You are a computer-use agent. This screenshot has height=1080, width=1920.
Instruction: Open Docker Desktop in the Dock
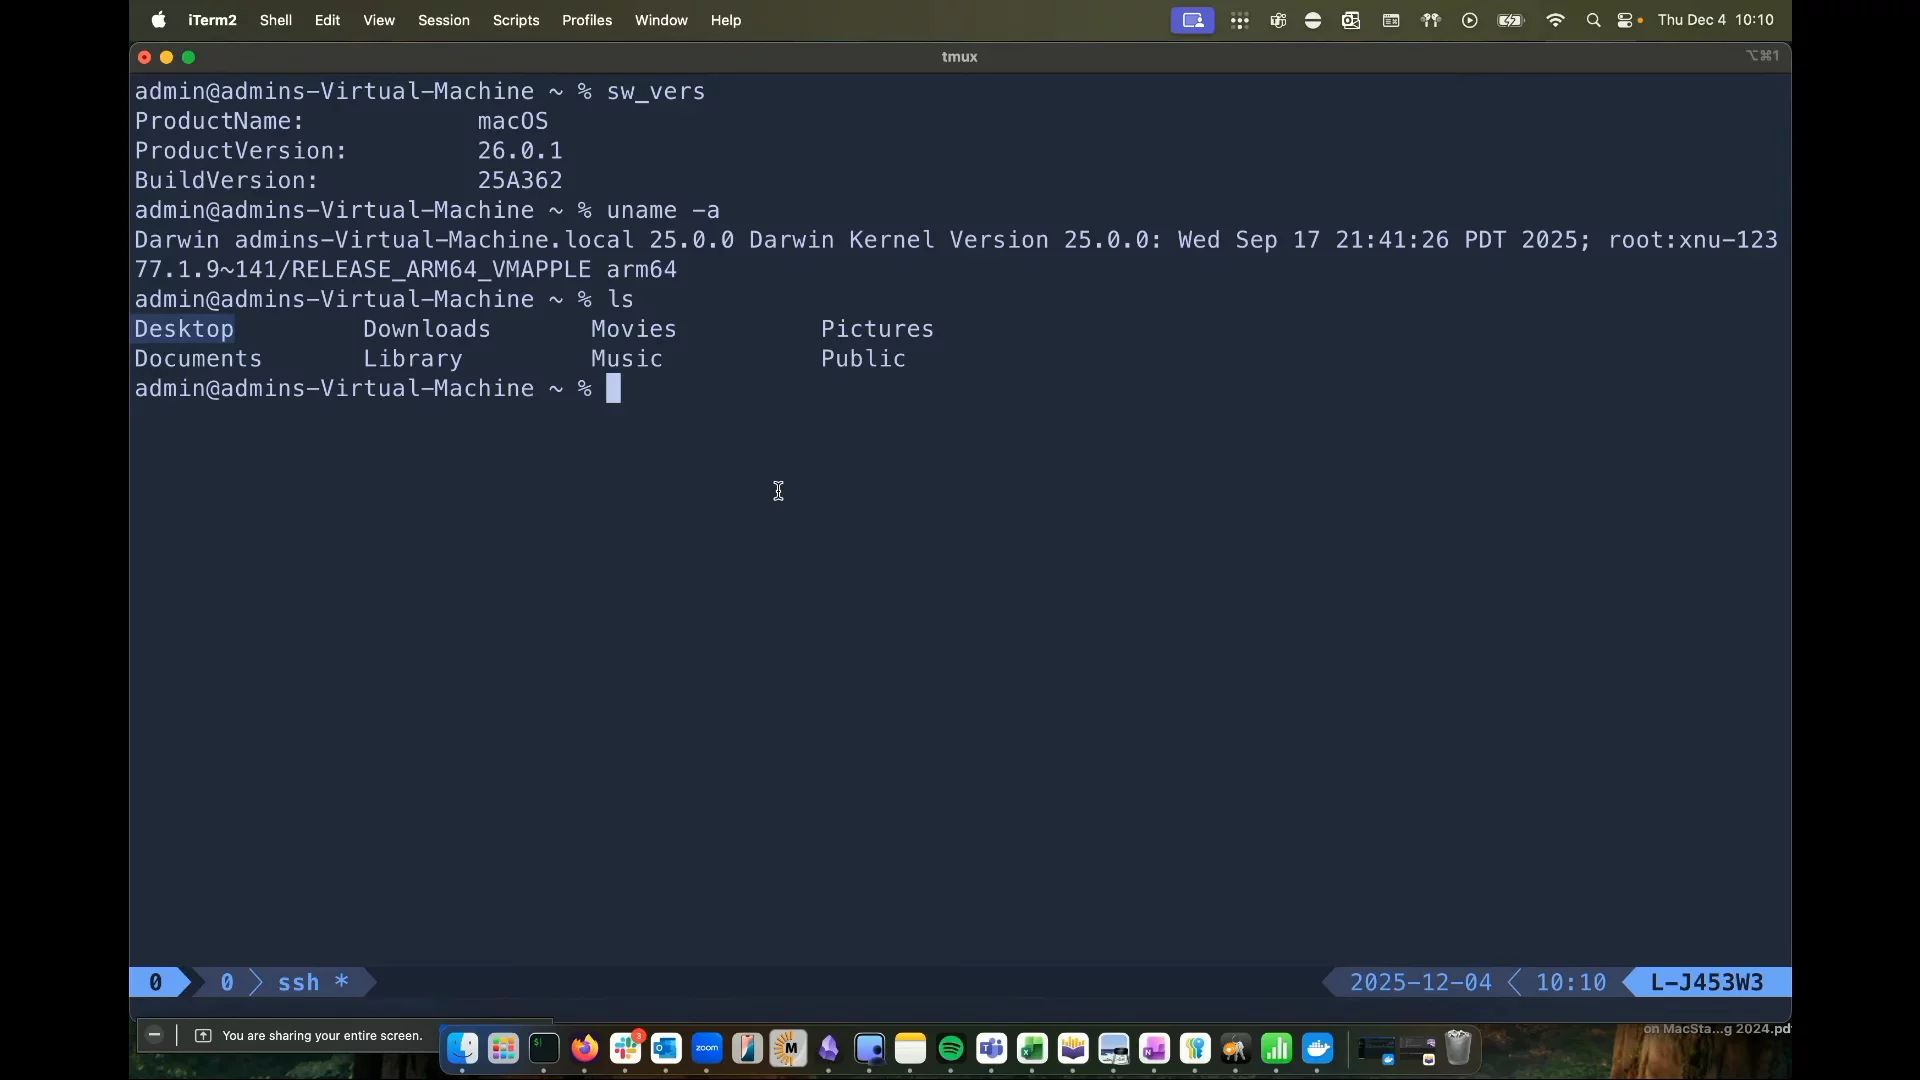coord(1318,1049)
